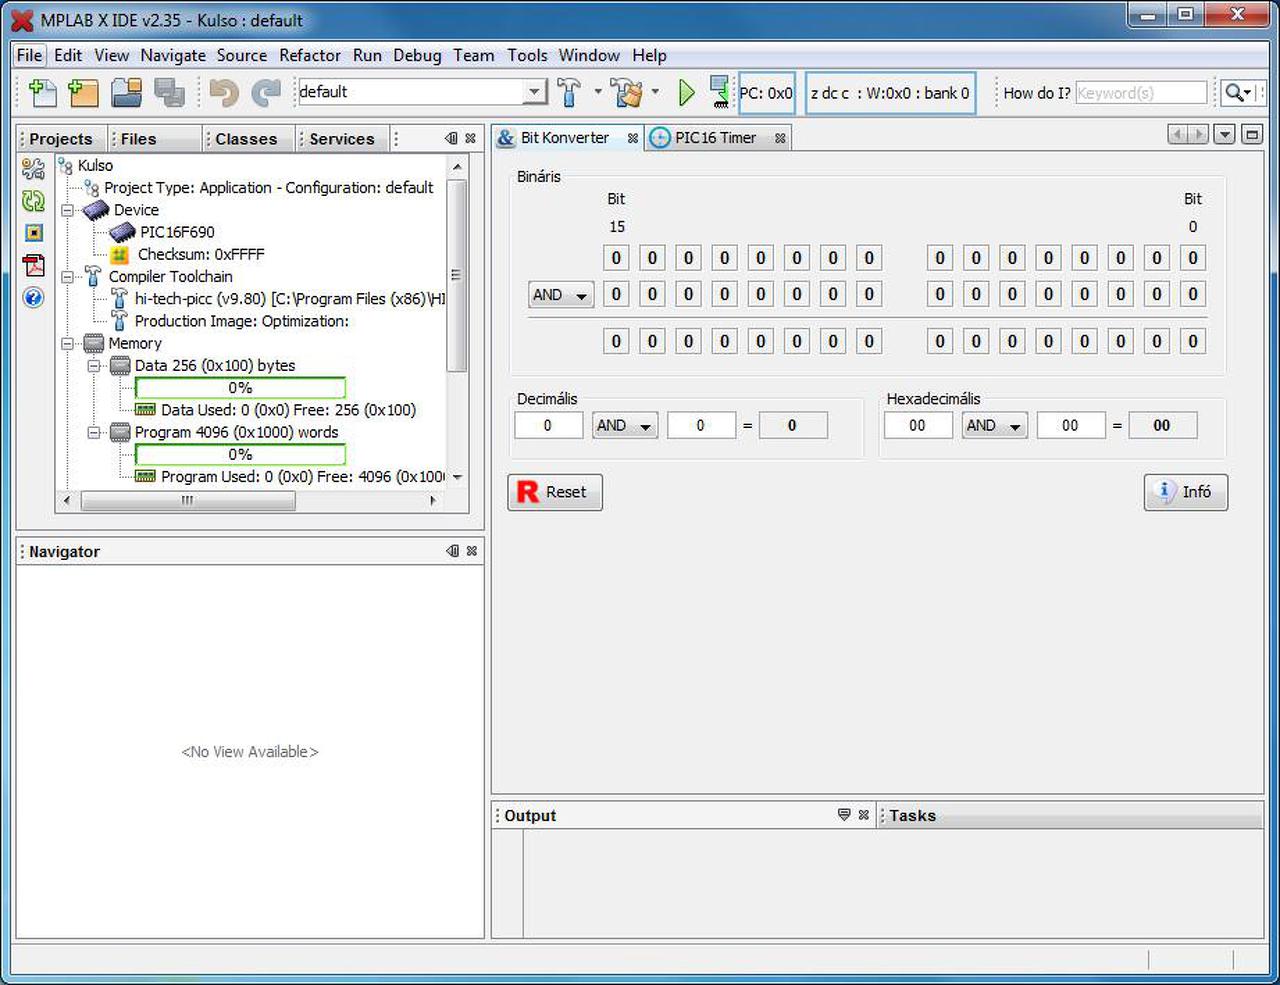Toggle bit 0 in the first binary row

click(x=1193, y=258)
